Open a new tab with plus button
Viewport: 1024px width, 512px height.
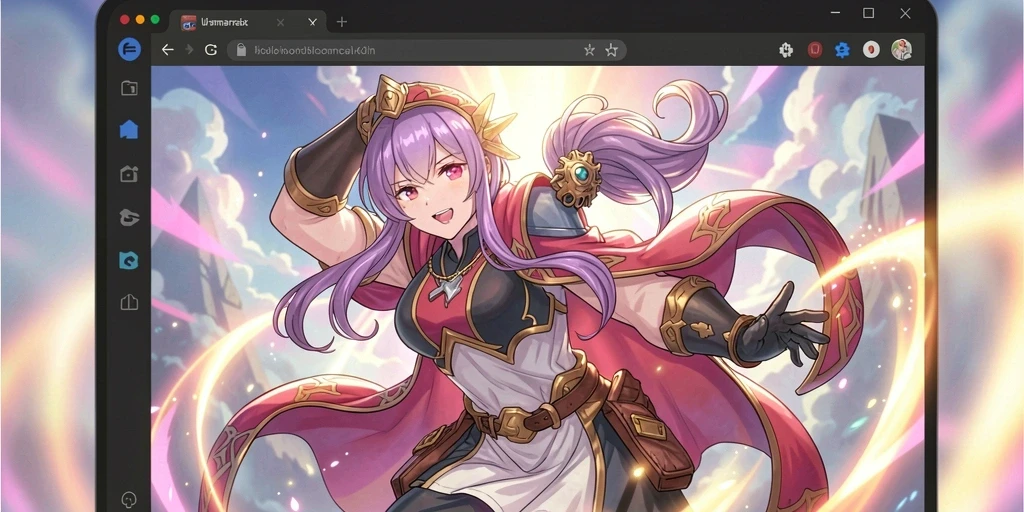coord(342,22)
